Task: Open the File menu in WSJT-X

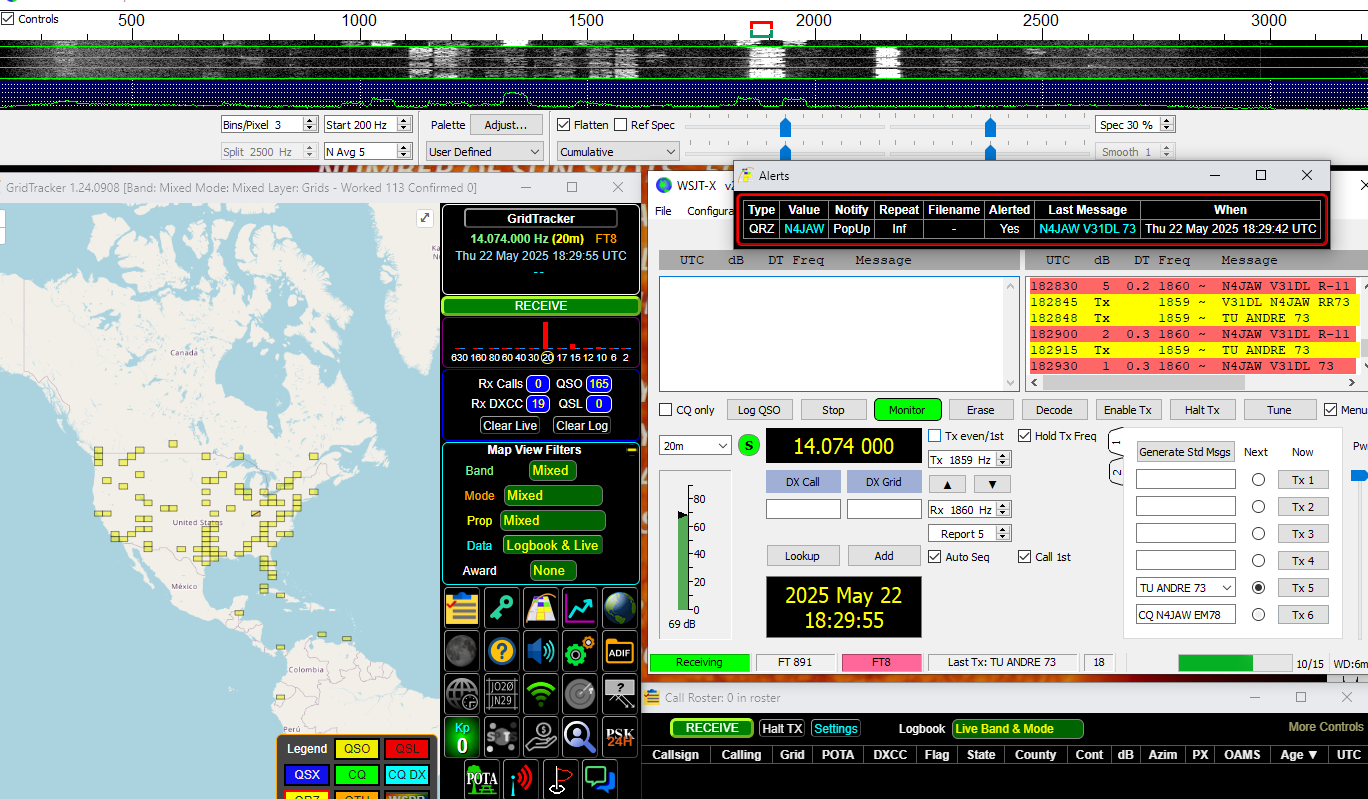Action: (x=663, y=211)
